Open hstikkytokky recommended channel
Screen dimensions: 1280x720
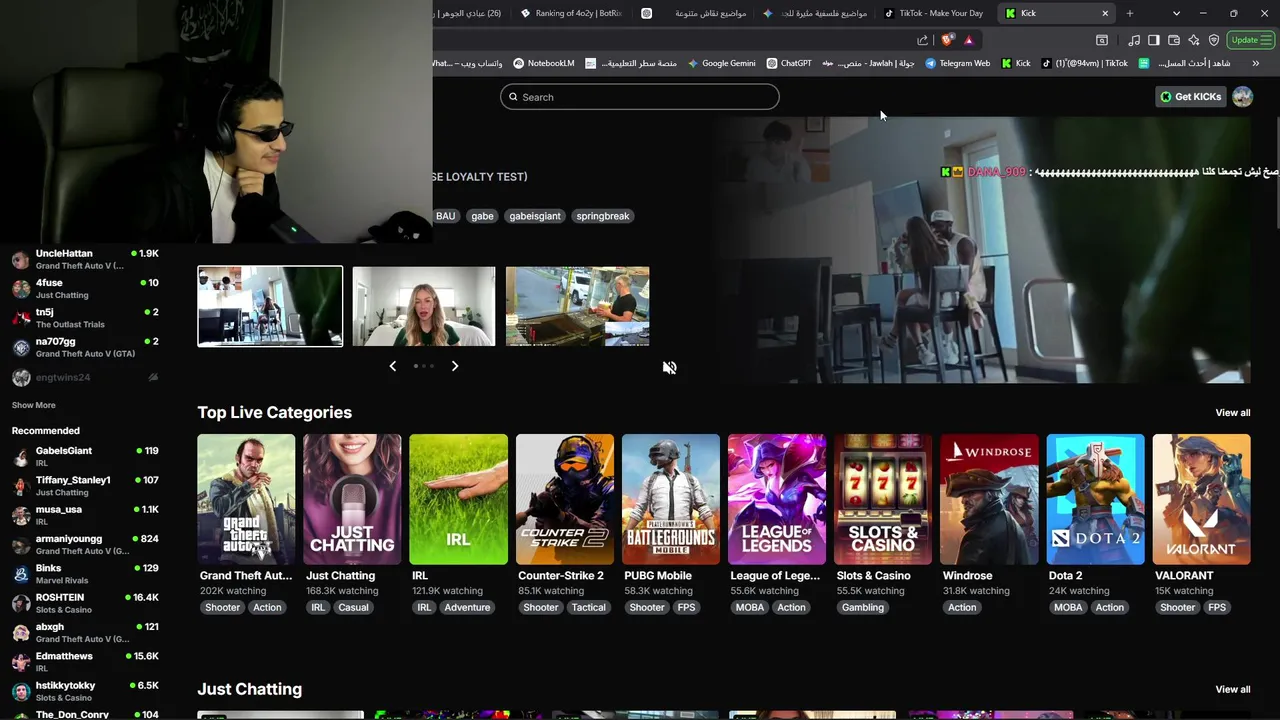[85, 691]
